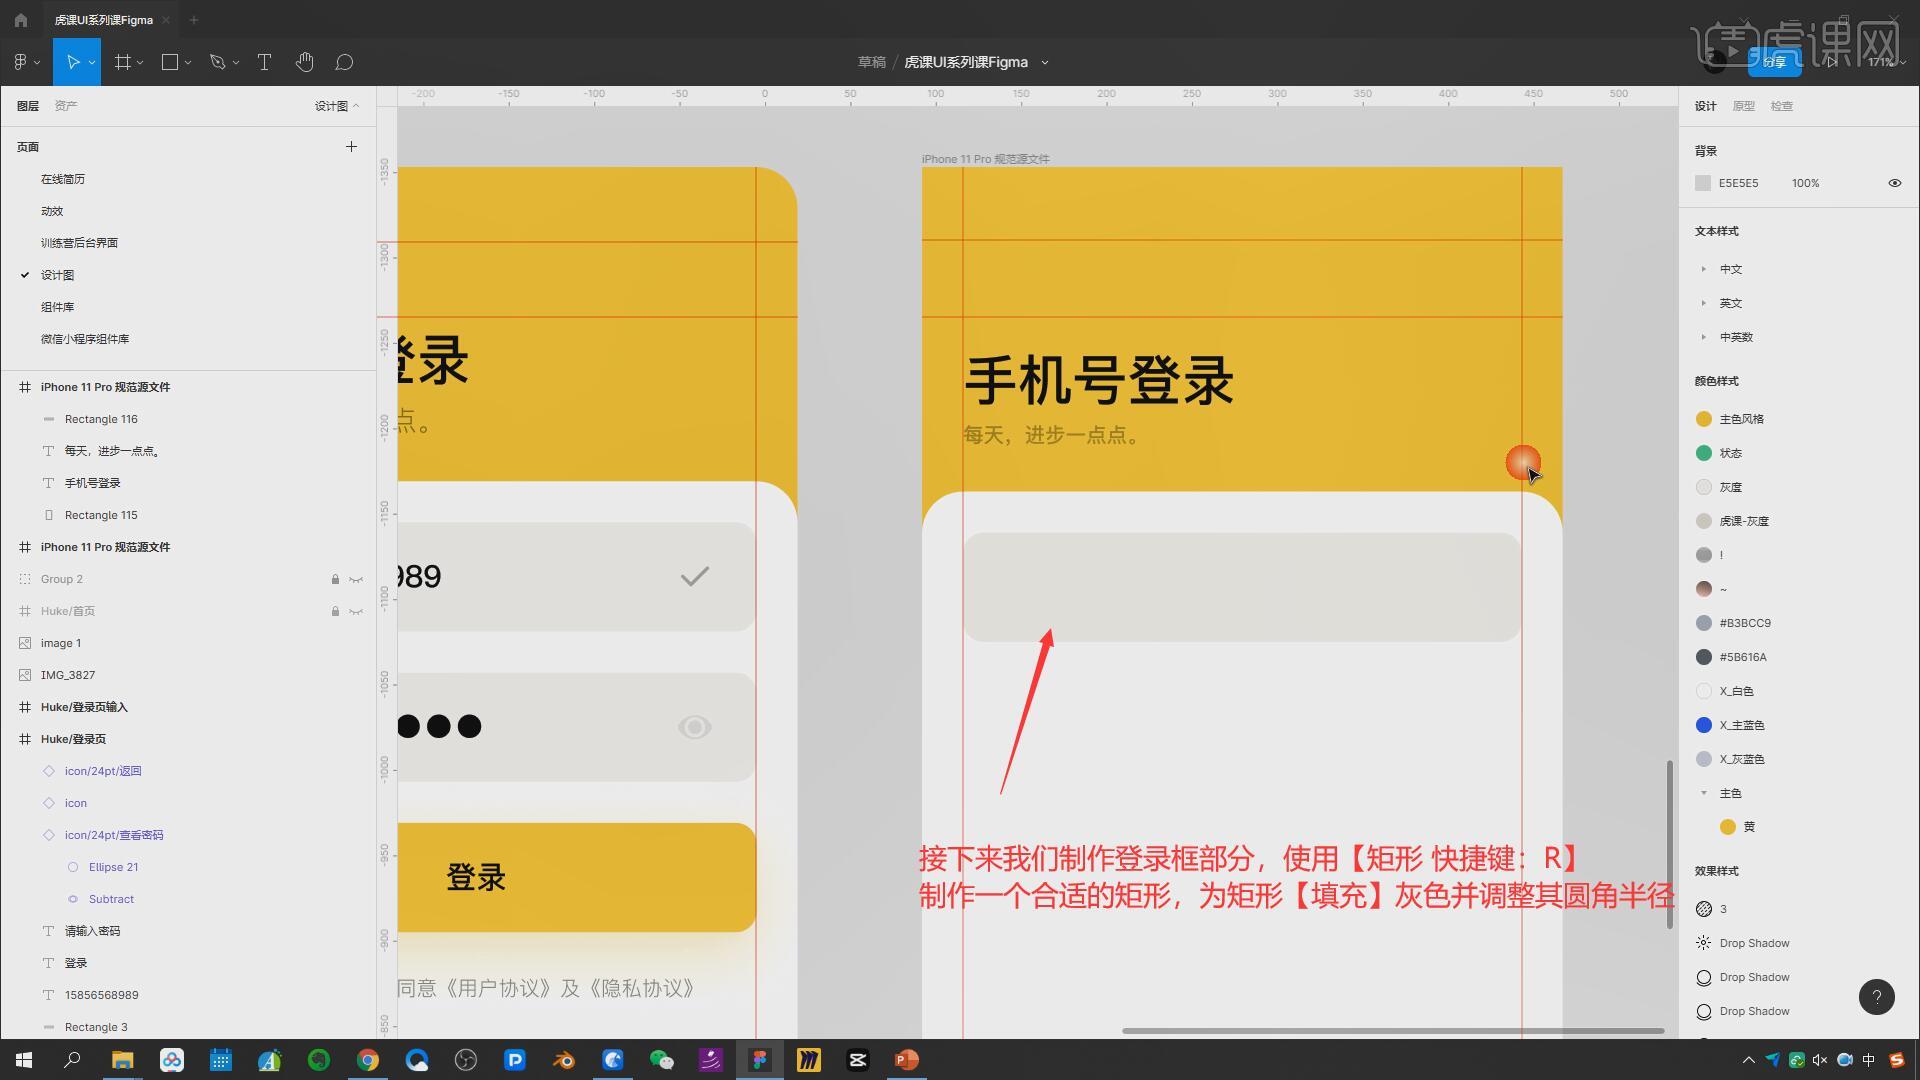The image size is (1920, 1080).
Task: Switch to the 资产 tab
Action: [x=66, y=106]
